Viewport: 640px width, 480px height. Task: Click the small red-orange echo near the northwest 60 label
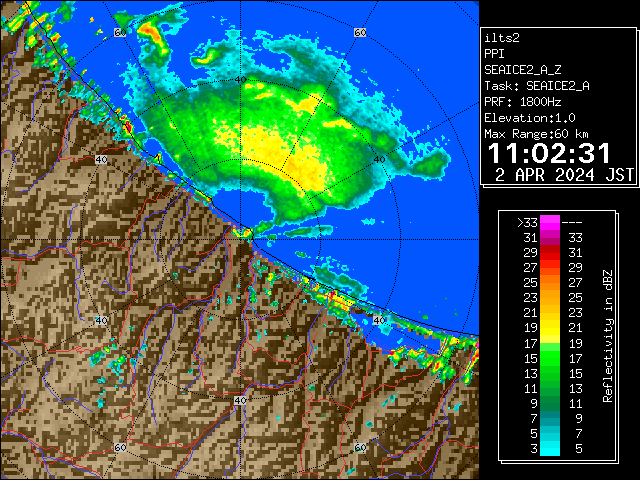153,35
